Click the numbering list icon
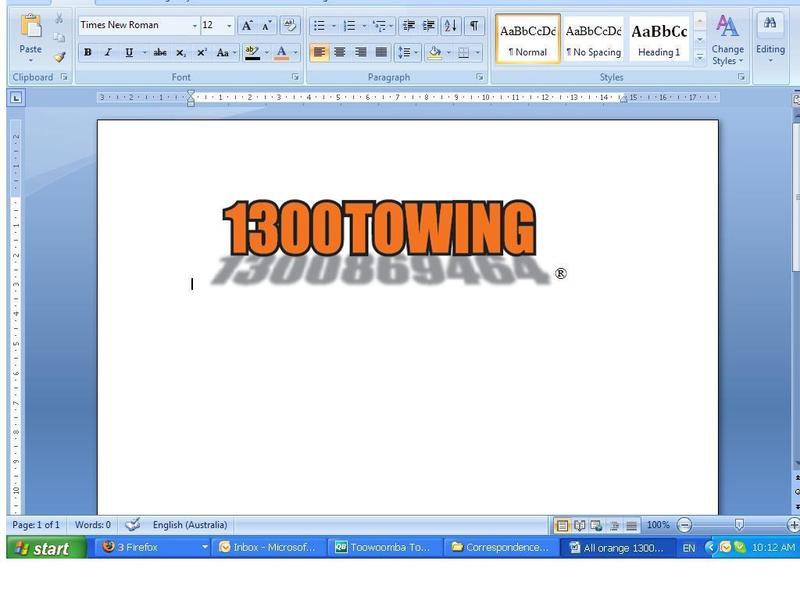The width and height of the screenshot is (800, 600). pyautogui.click(x=349, y=26)
